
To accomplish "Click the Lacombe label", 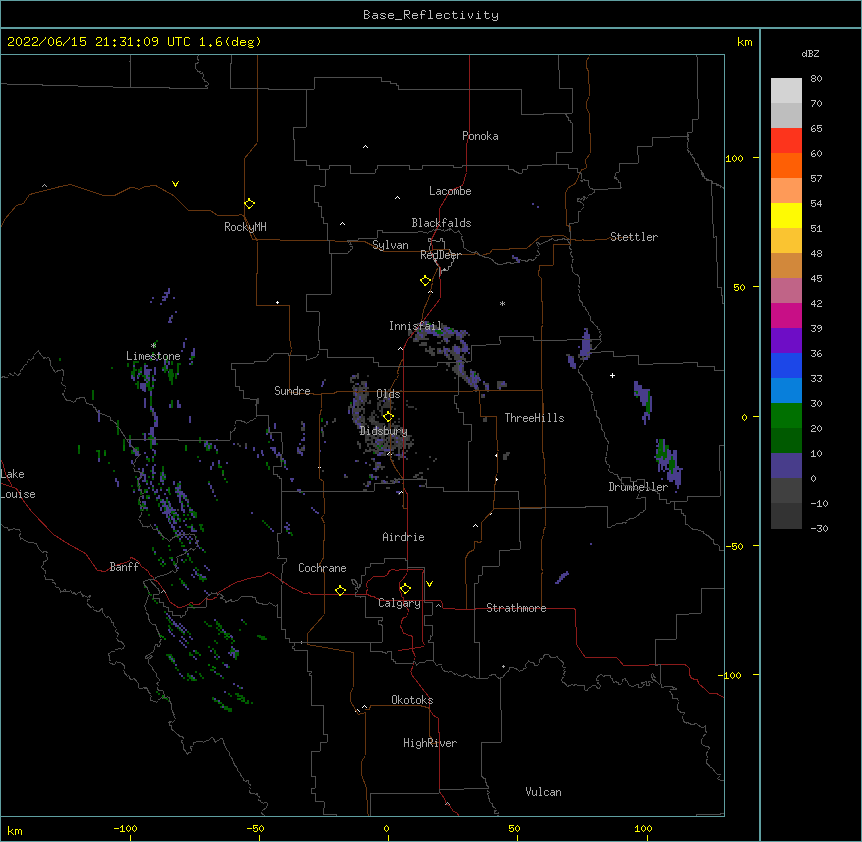I will click(x=450, y=191).
